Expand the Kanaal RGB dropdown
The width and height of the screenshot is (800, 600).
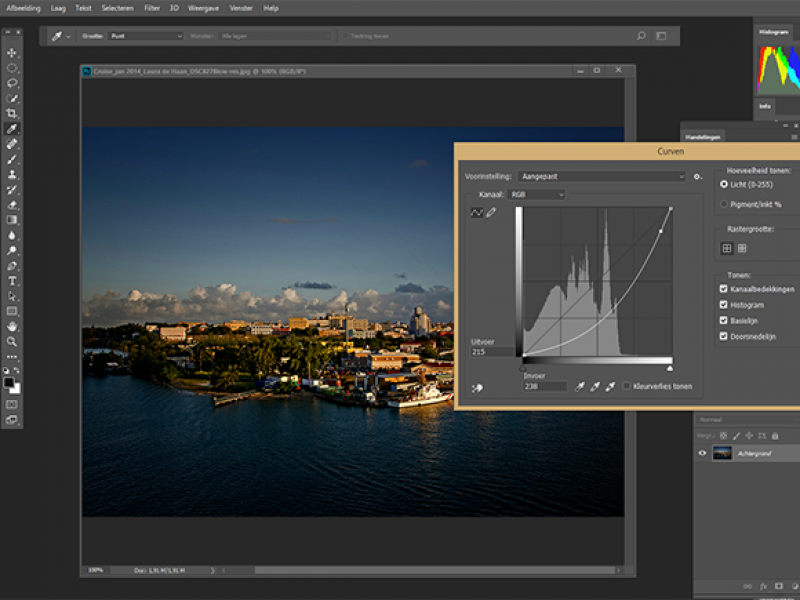coord(536,194)
